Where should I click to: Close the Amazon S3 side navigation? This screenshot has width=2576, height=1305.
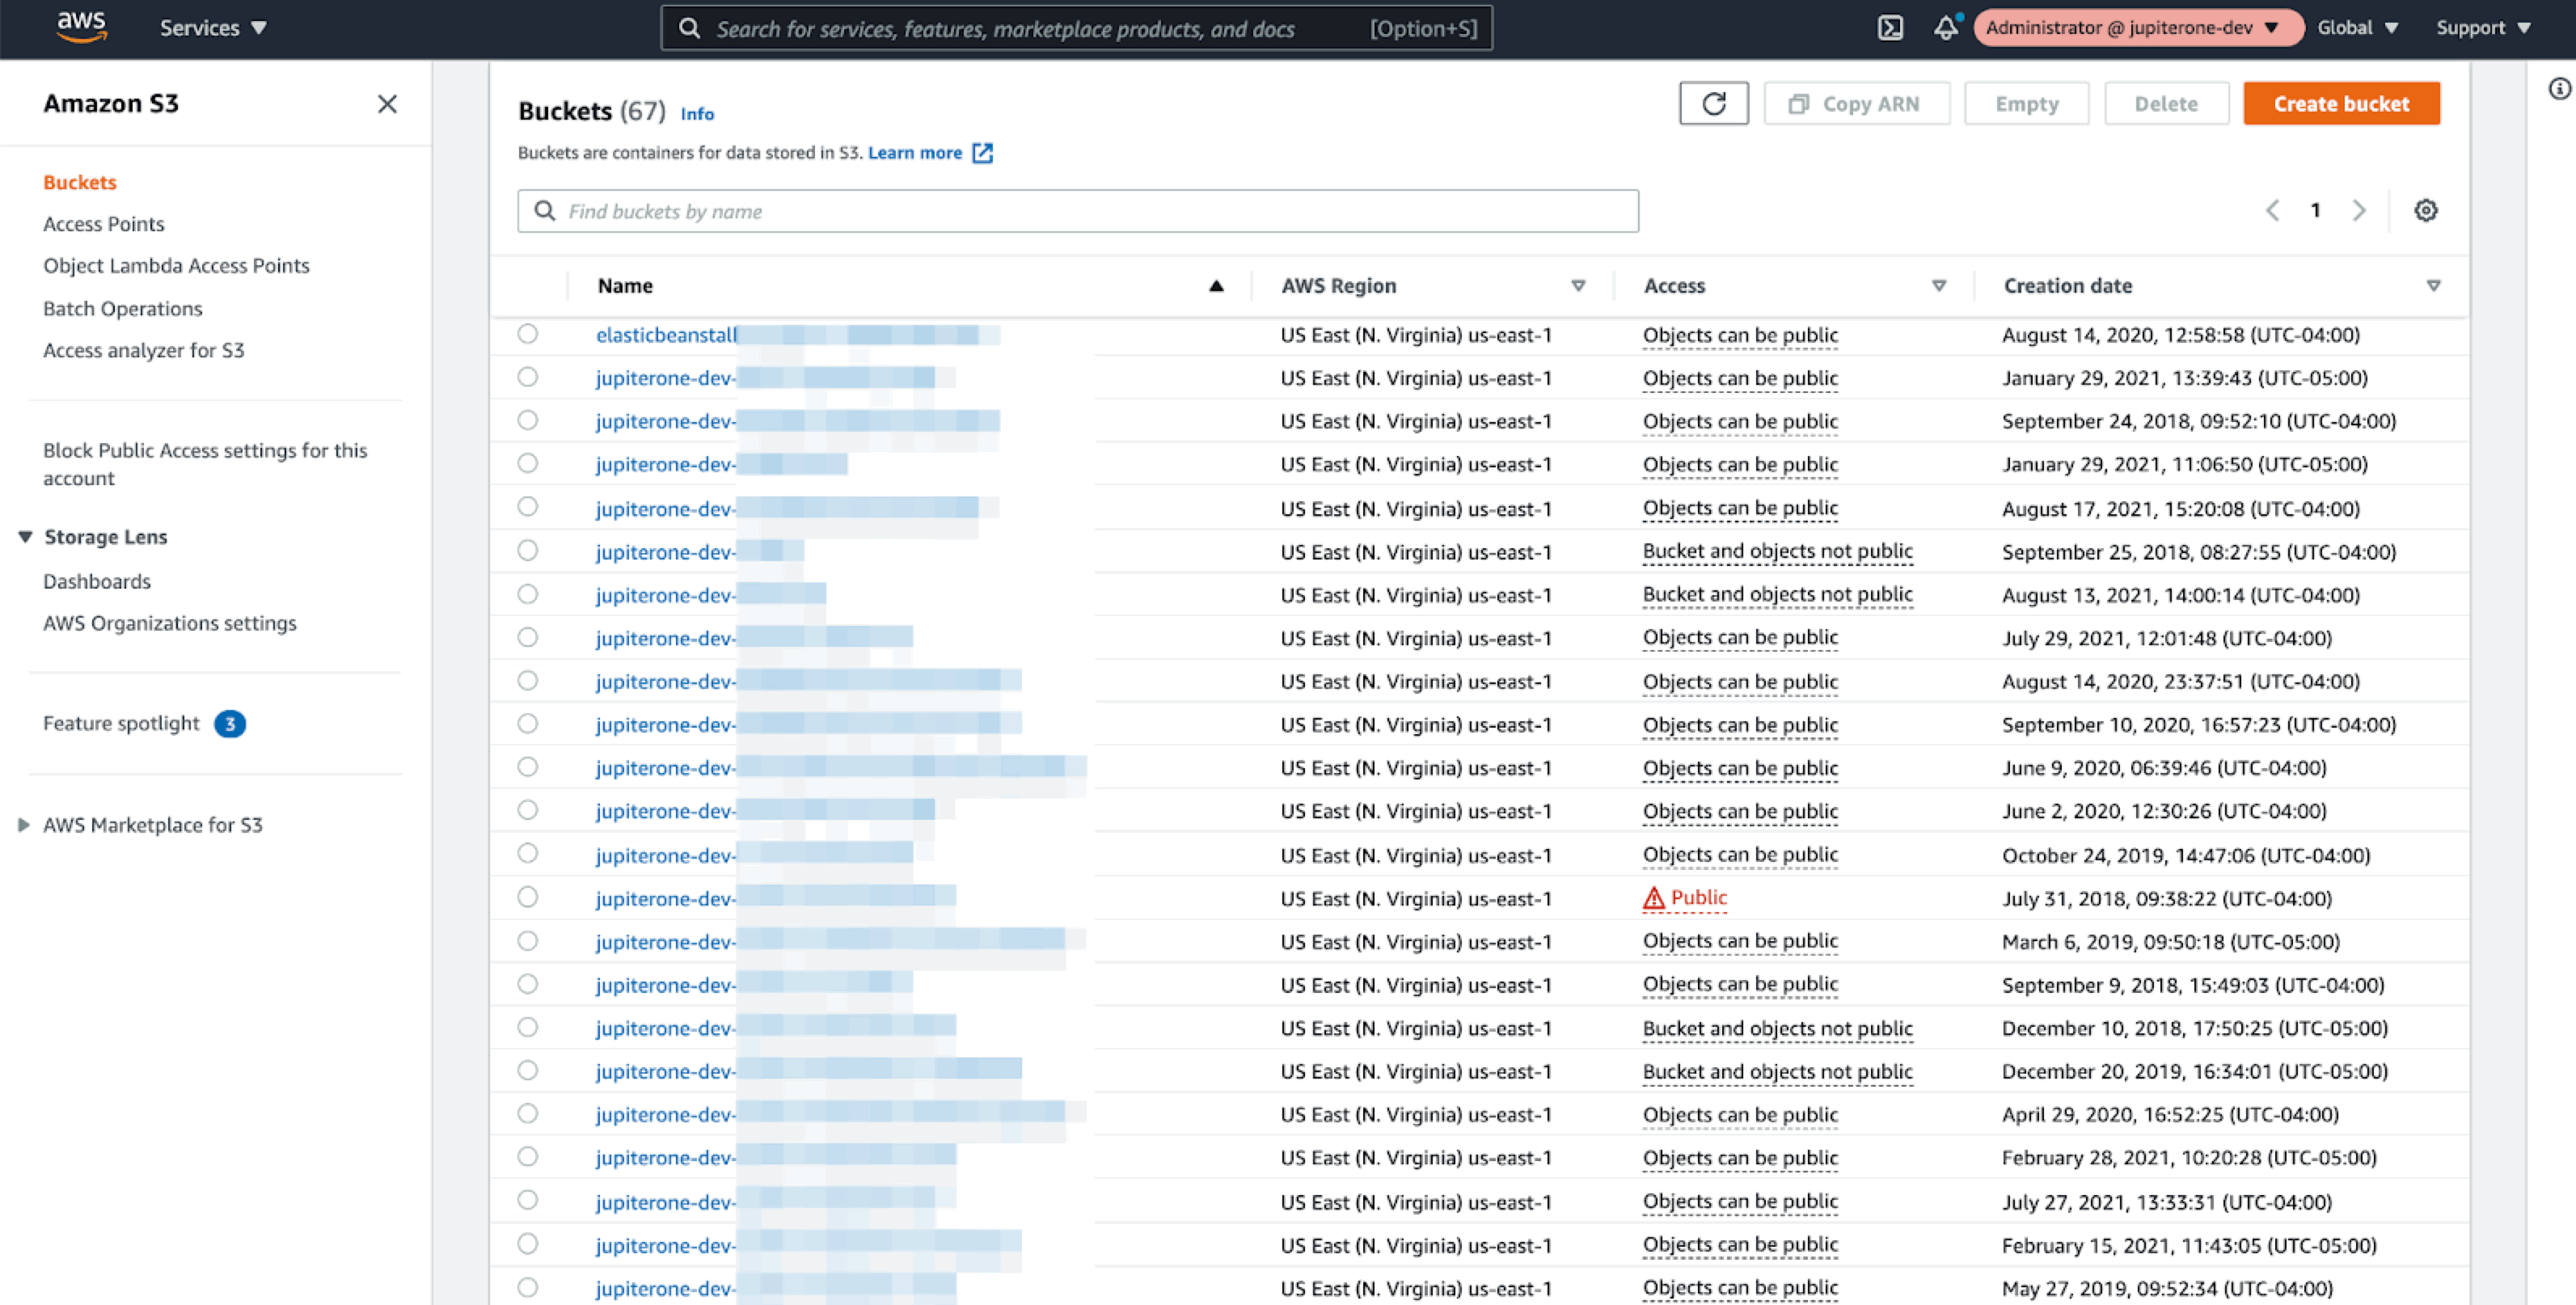tap(387, 104)
